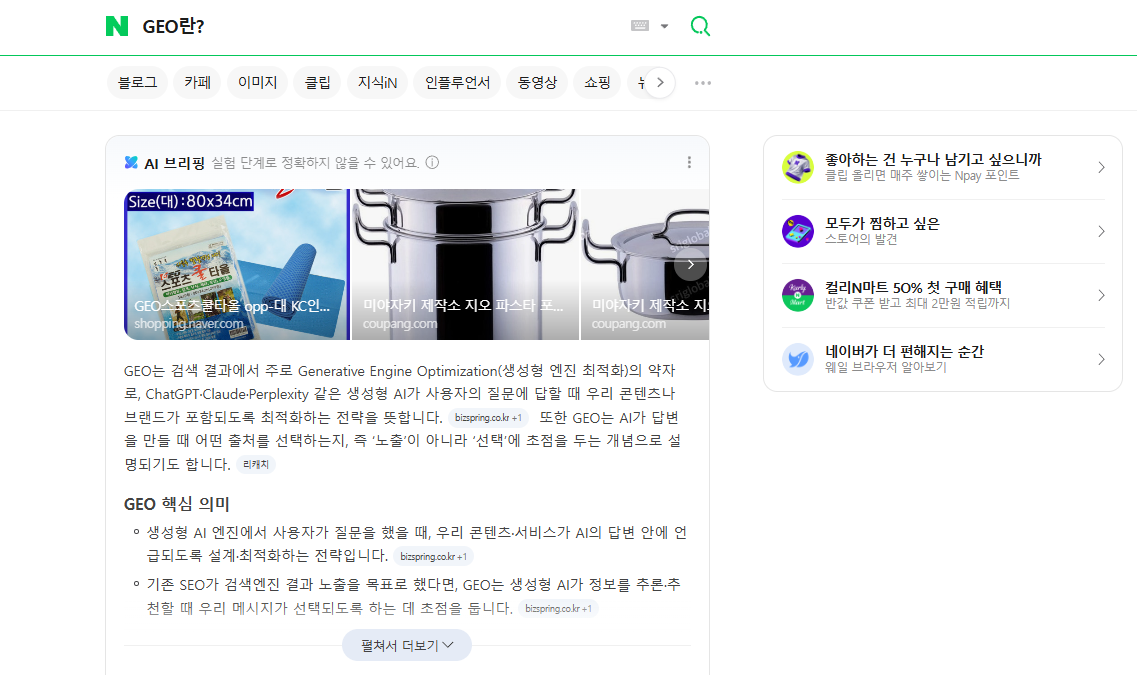Click the chevron on the 좋아하는 건 누구나 row
The height and width of the screenshot is (675, 1137).
(x=1101, y=167)
